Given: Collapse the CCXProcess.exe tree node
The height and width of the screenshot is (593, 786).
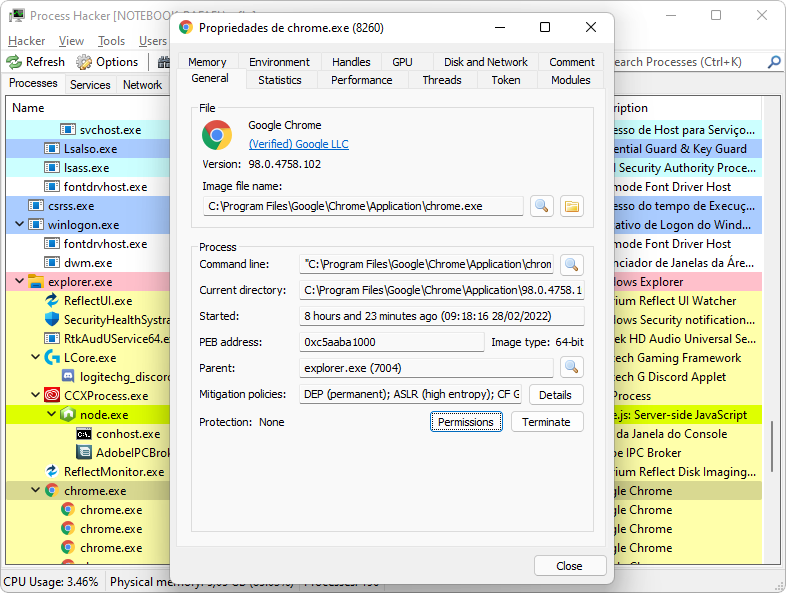Looking at the screenshot, I should (x=36, y=396).
